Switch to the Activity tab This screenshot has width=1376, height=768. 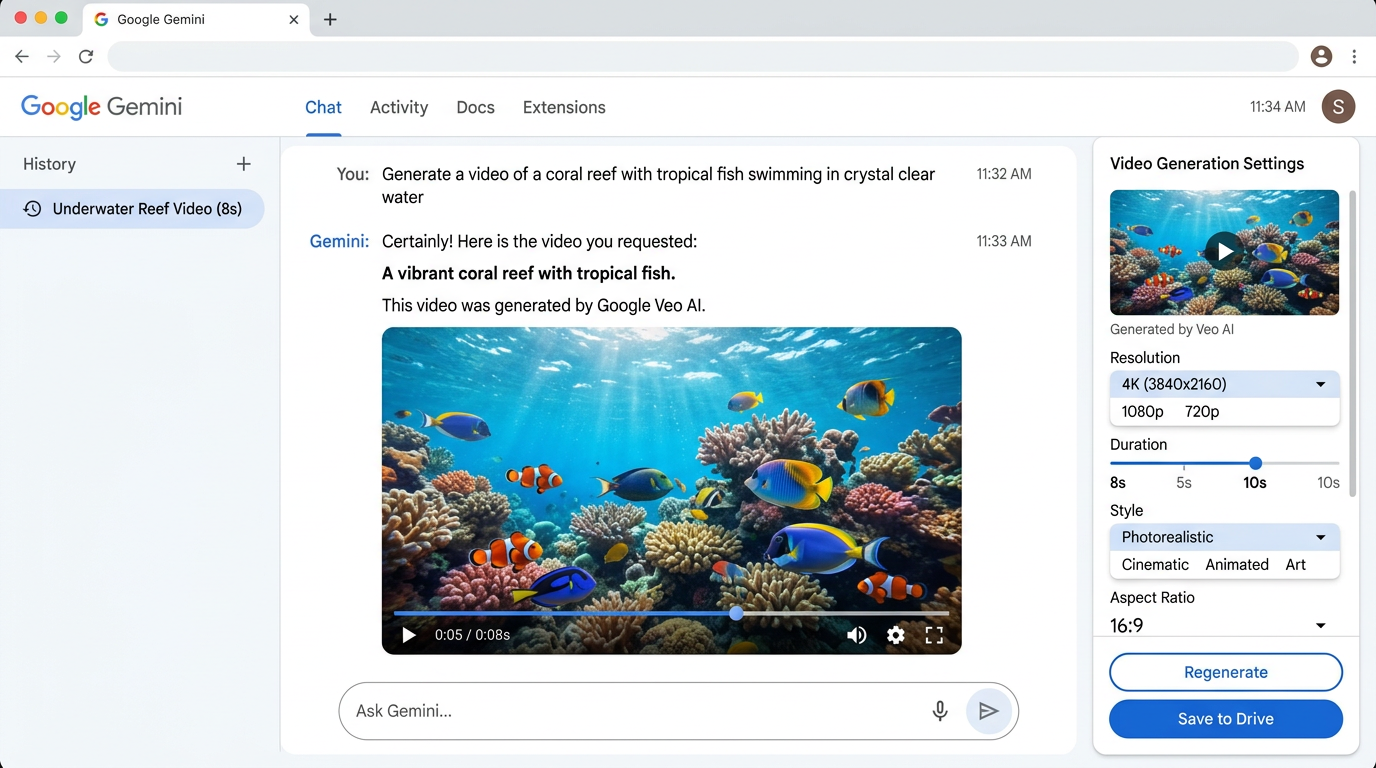pyautogui.click(x=398, y=107)
